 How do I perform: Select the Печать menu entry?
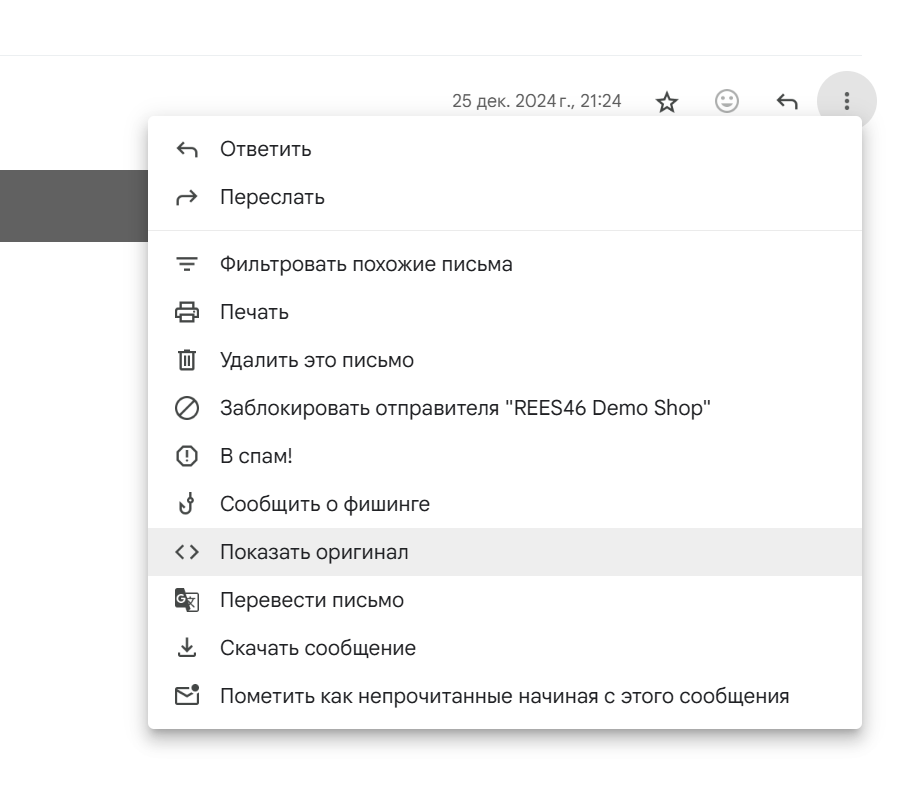[x=505, y=313]
